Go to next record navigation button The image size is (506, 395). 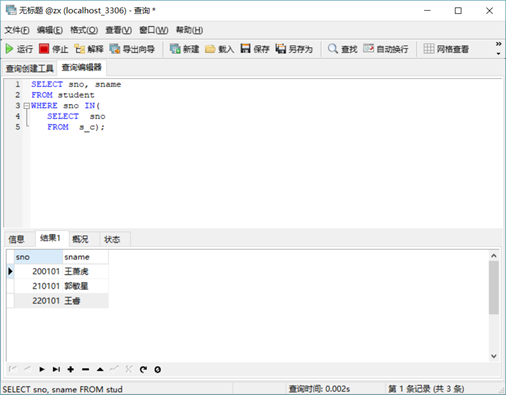[42, 369]
